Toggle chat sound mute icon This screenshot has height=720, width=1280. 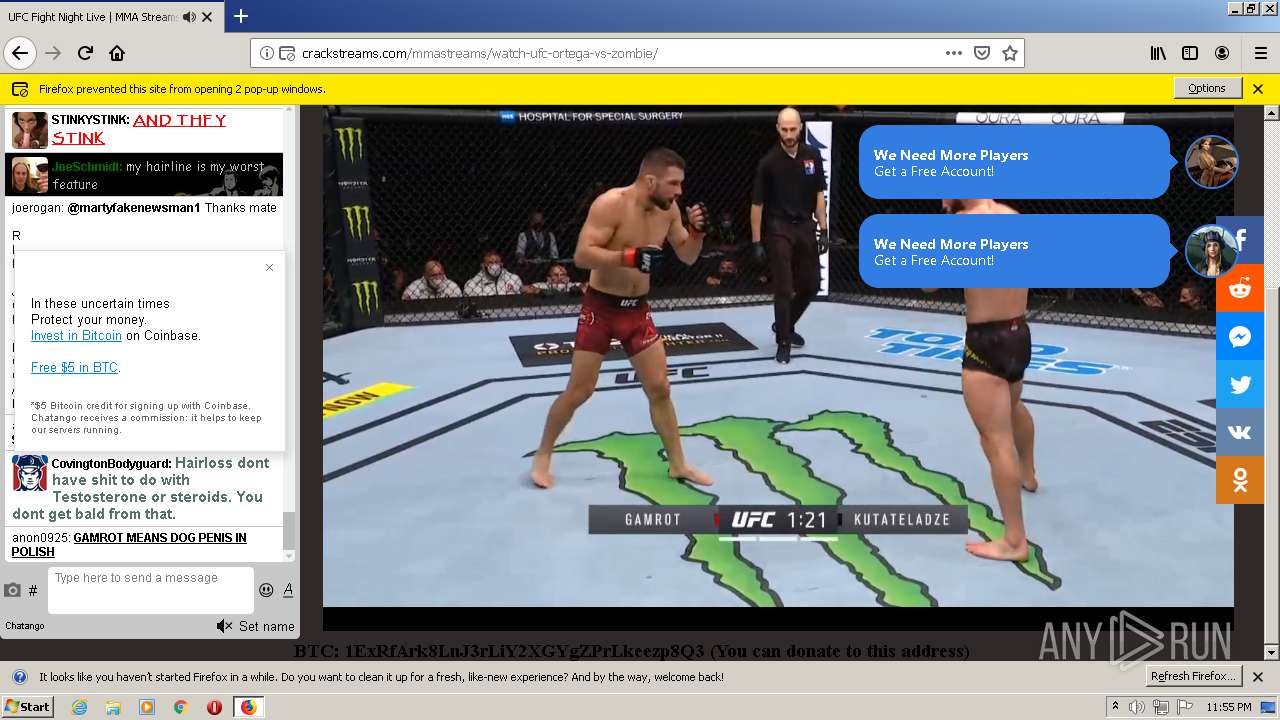(224, 626)
